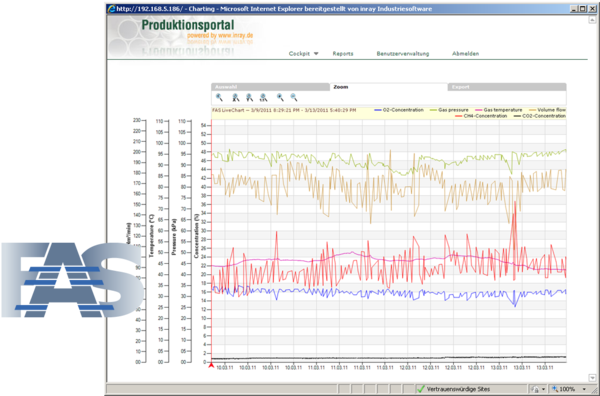Click Abmelden to log out
Viewport: 600px width, 396px height.
[x=465, y=54]
